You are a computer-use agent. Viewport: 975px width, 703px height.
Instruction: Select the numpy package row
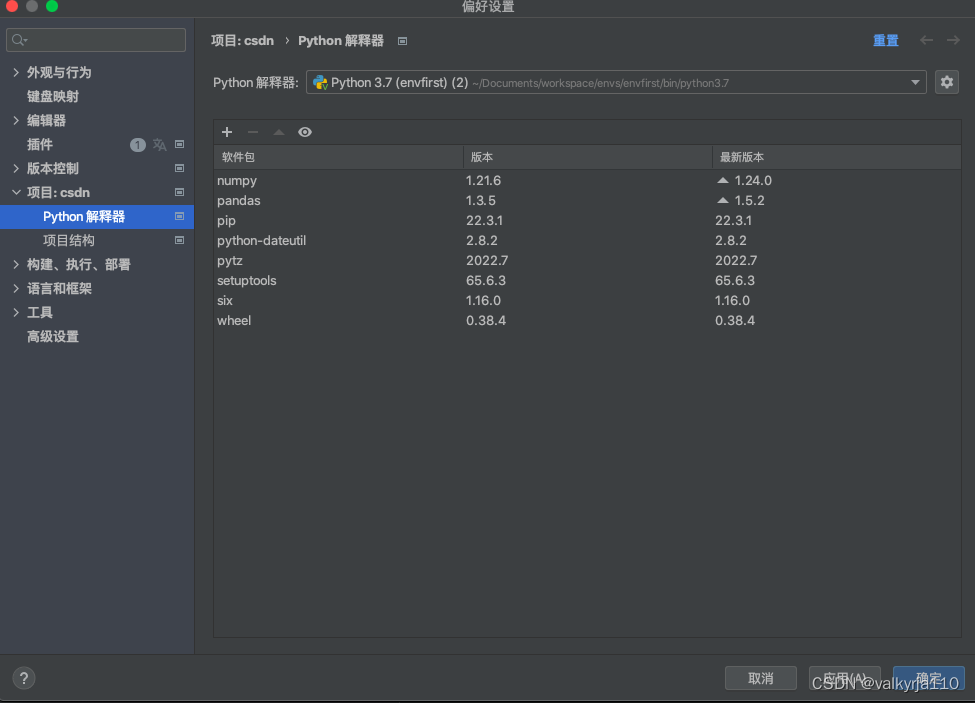(x=588, y=180)
